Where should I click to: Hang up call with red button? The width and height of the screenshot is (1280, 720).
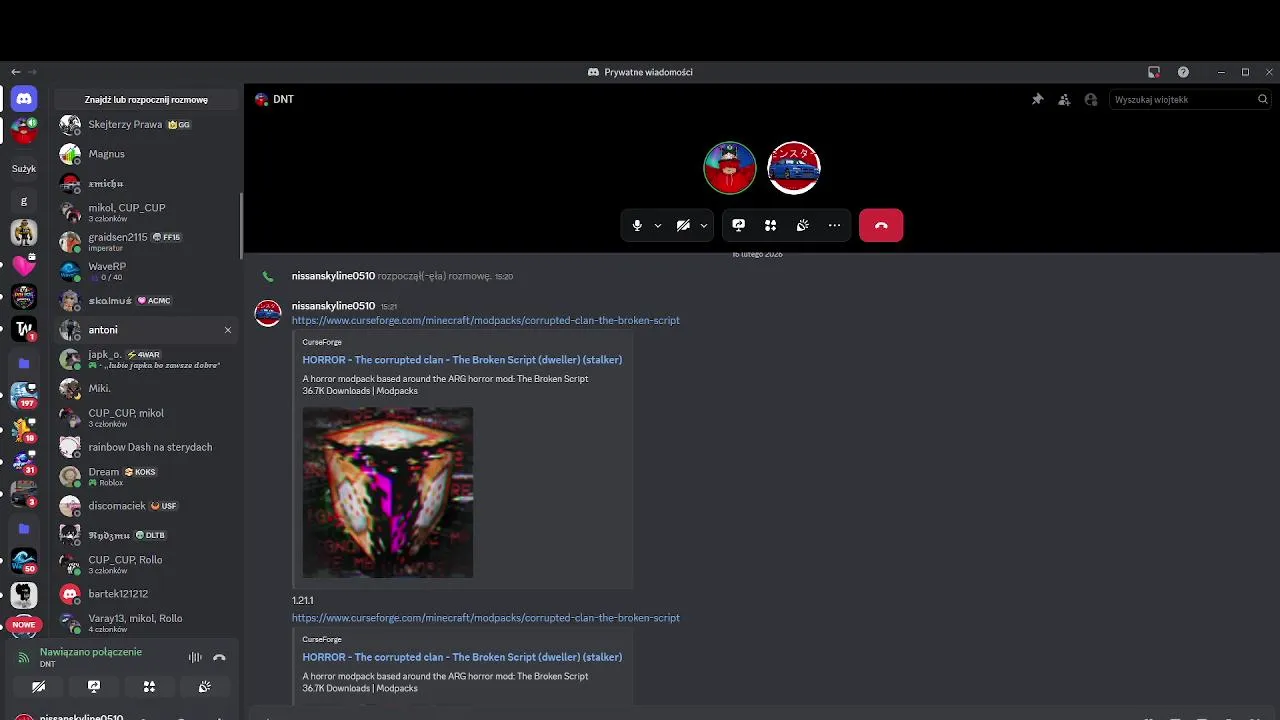tap(881, 226)
